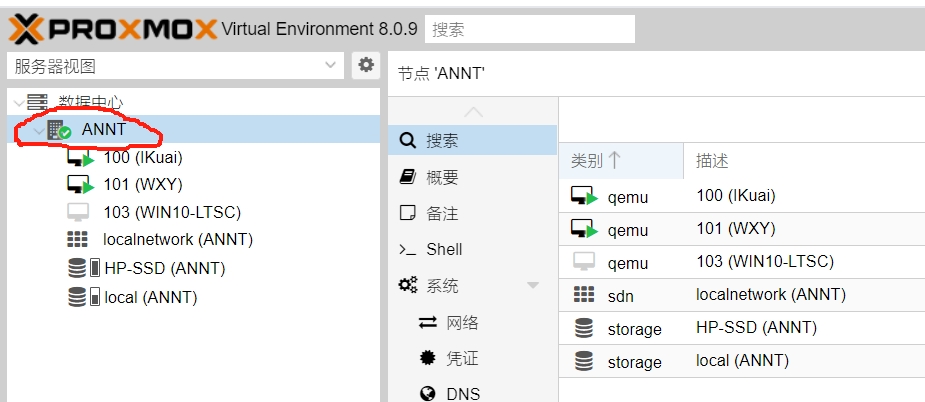Click running VM icon for 100 (IKuai) in tree
This screenshot has height=402, width=925.
coord(80,158)
